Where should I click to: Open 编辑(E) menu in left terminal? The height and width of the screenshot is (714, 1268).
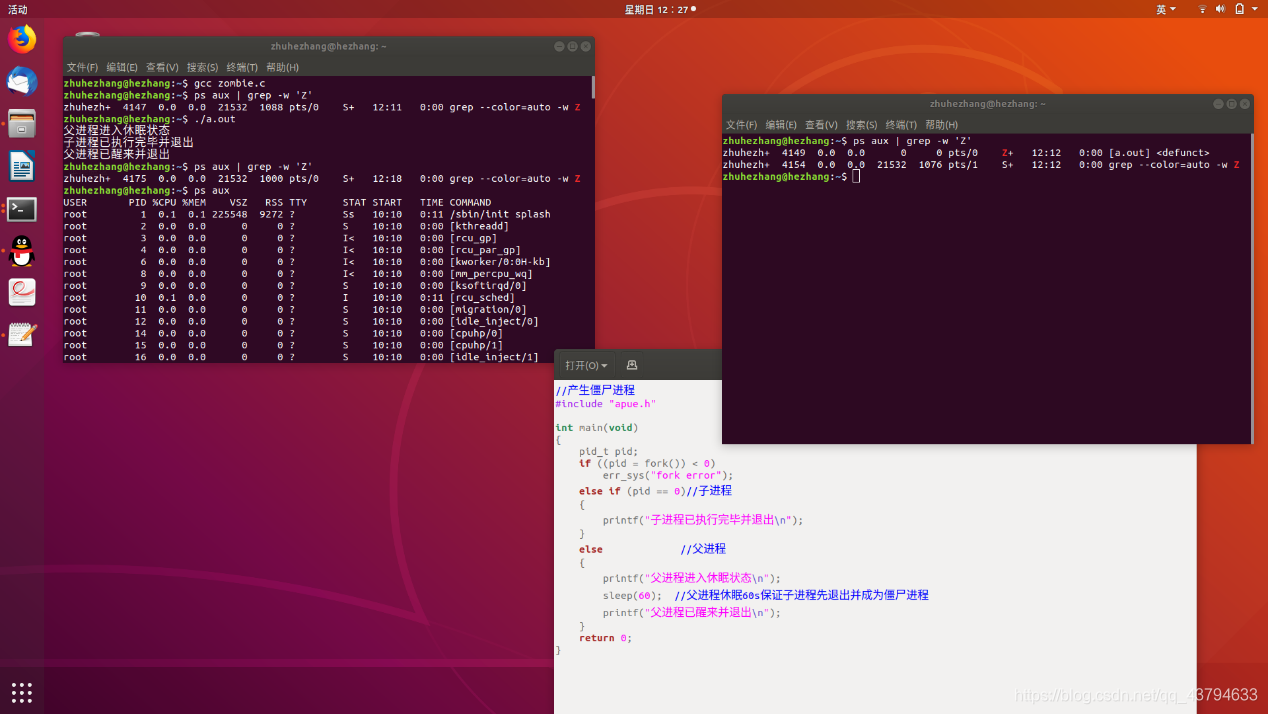[122, 67]
